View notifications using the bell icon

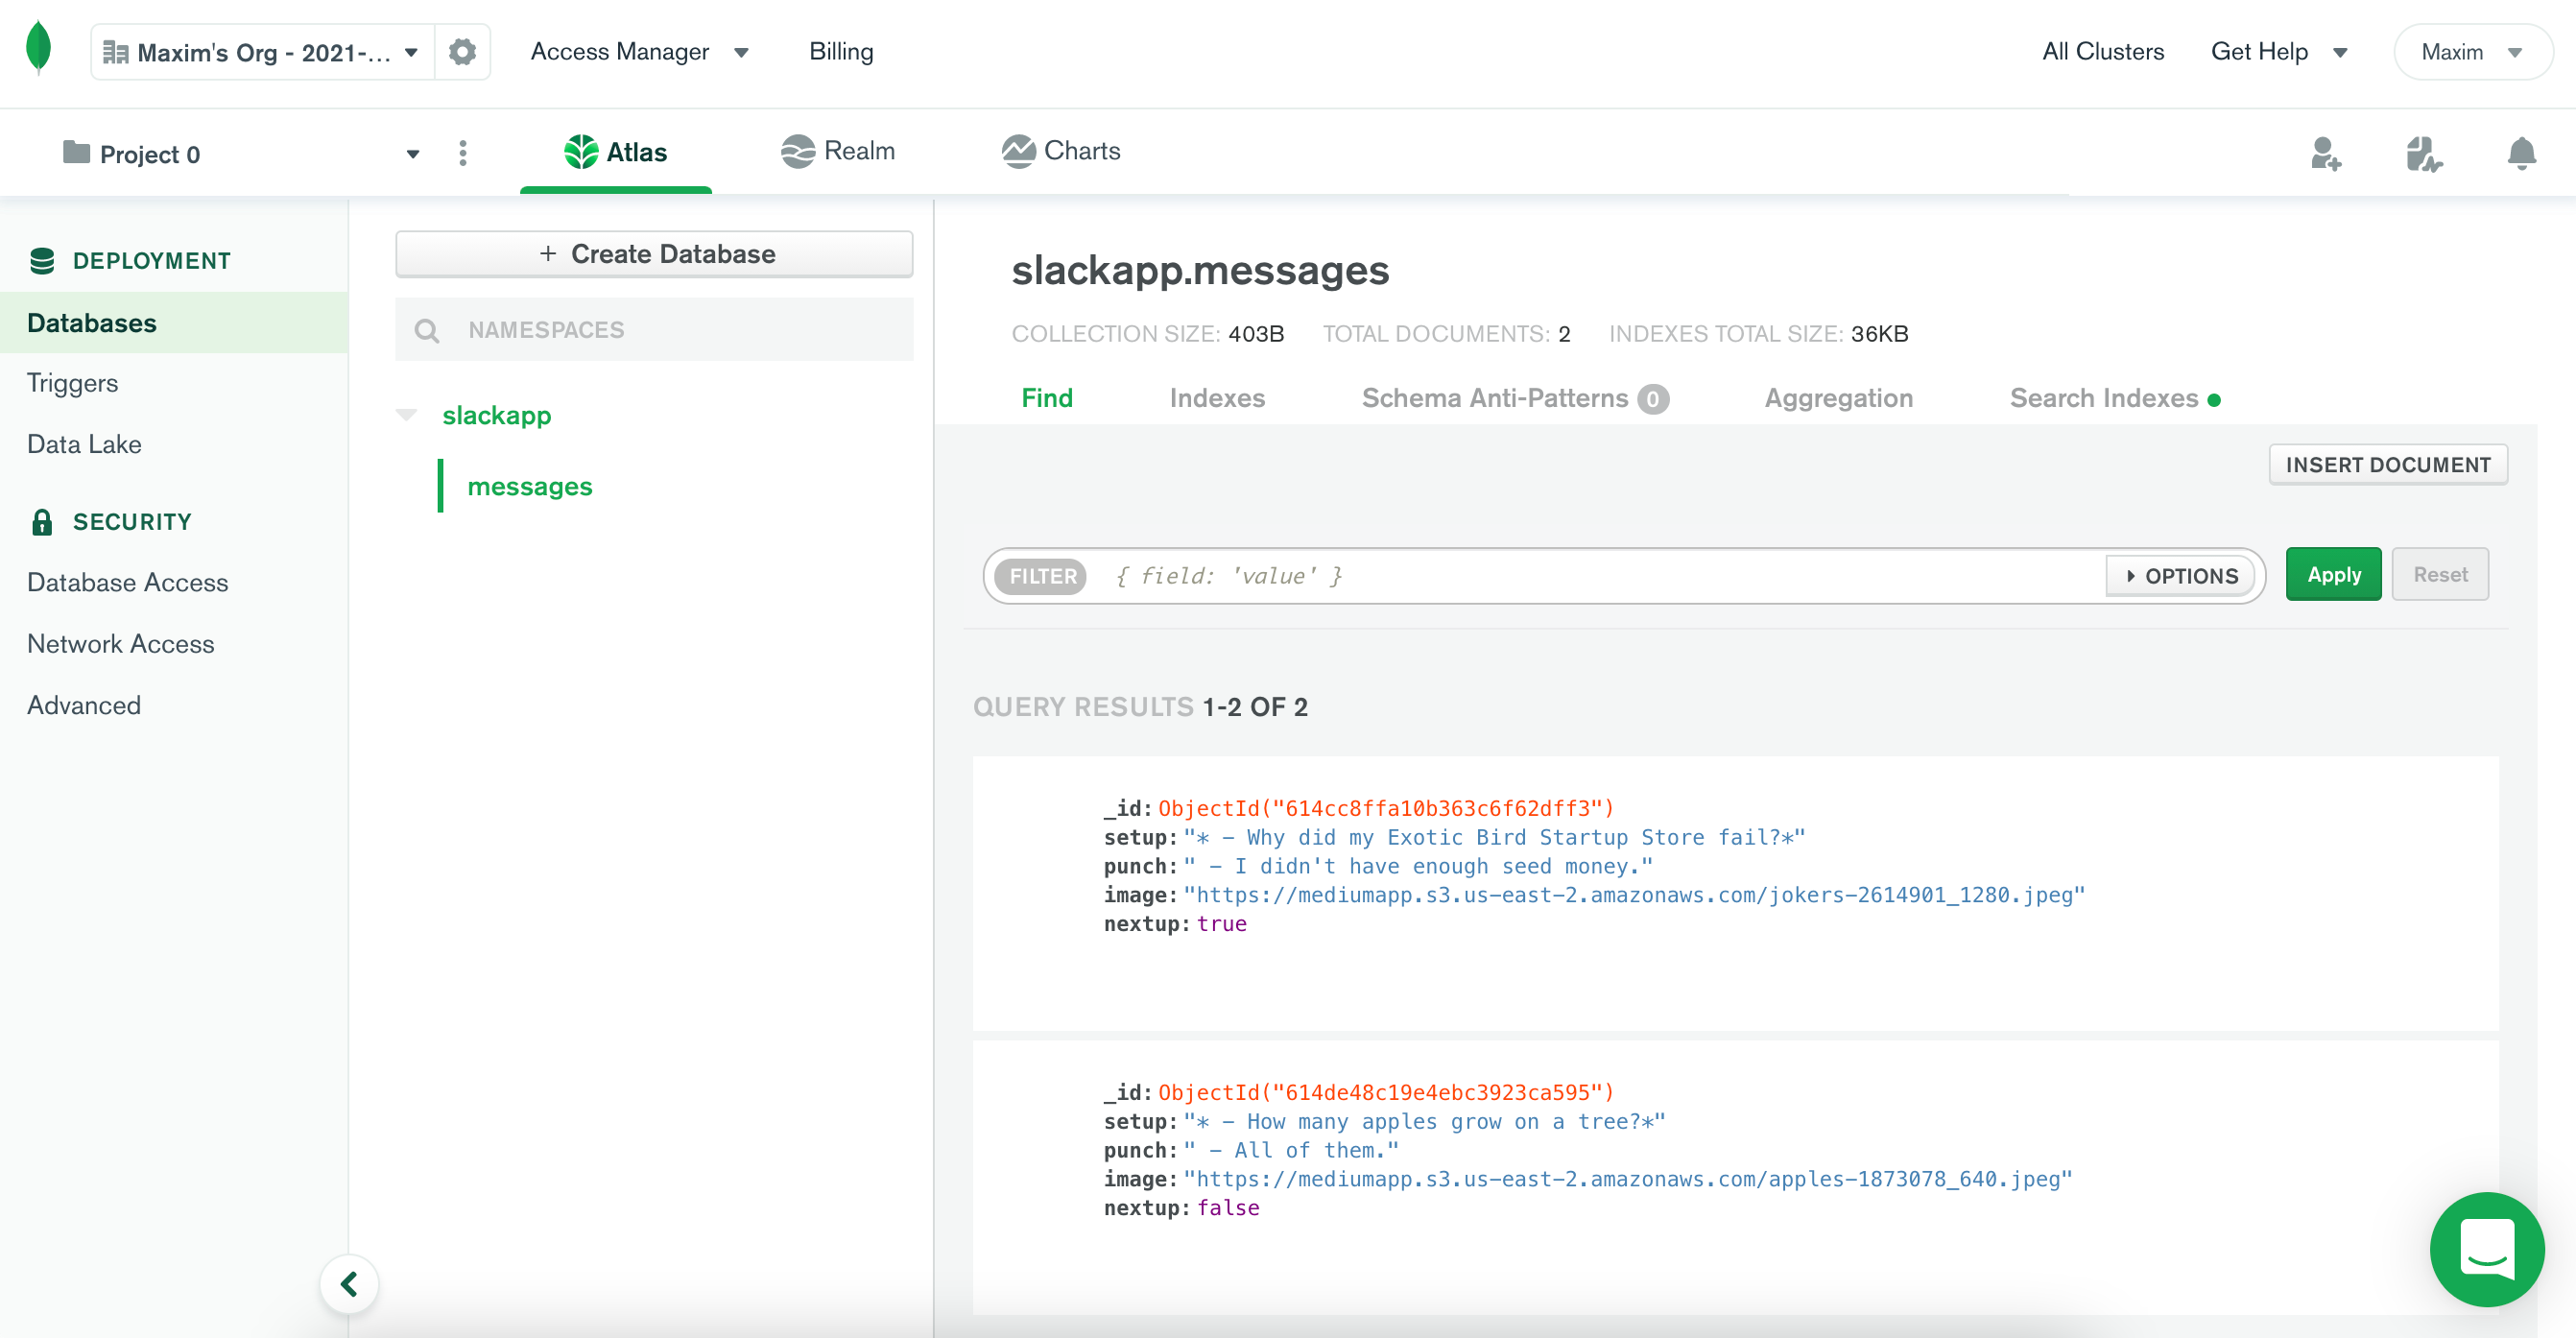pos(2521,153)
